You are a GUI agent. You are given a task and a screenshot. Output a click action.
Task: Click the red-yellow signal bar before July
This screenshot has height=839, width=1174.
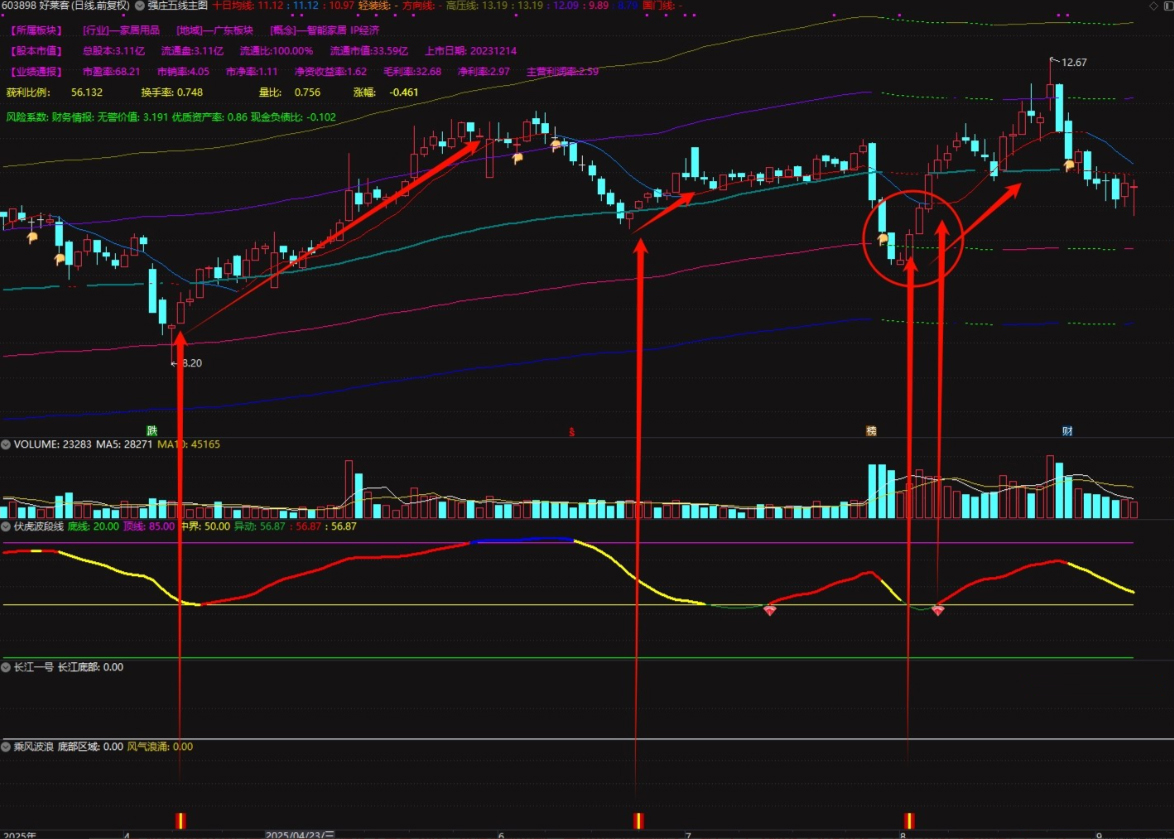637,819
